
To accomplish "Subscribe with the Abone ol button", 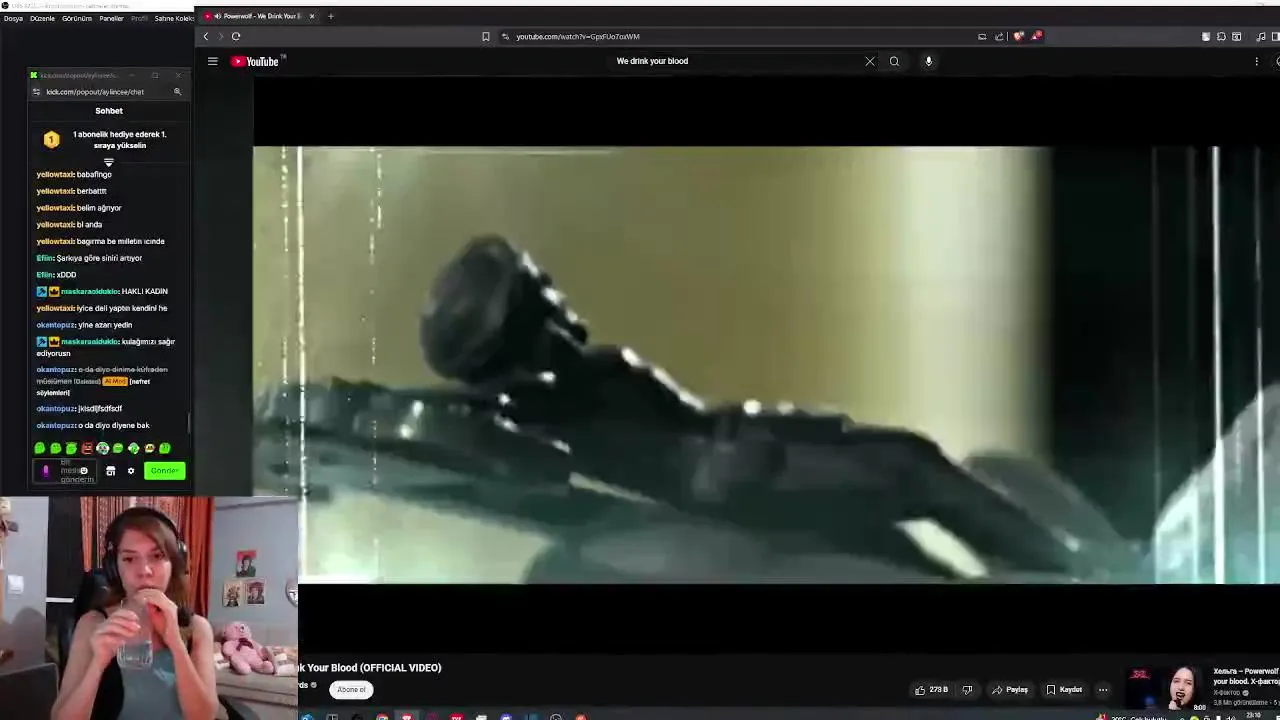I will point(351,690).
